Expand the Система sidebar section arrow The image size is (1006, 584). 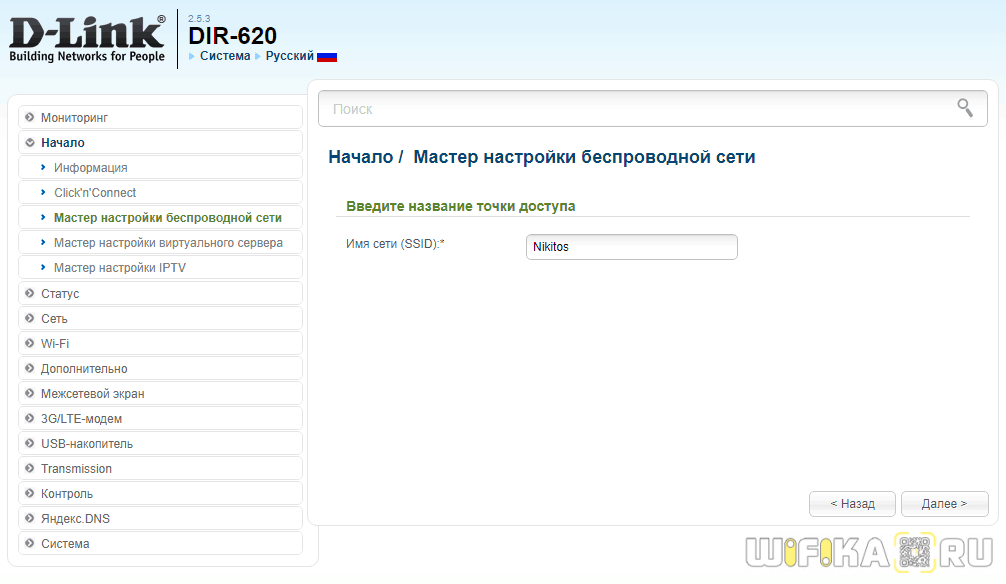click(x=30, y=544)
